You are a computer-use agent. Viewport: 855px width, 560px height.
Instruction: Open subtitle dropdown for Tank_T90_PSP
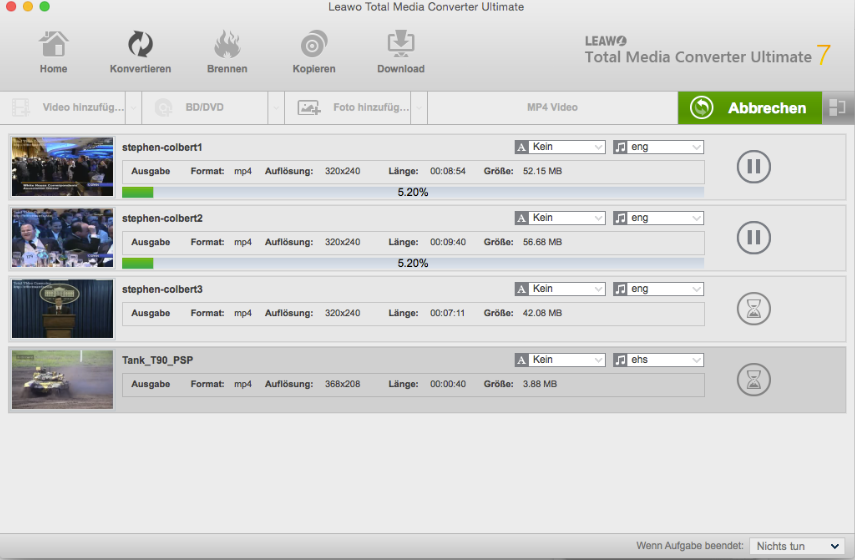[x=567, y=359]
